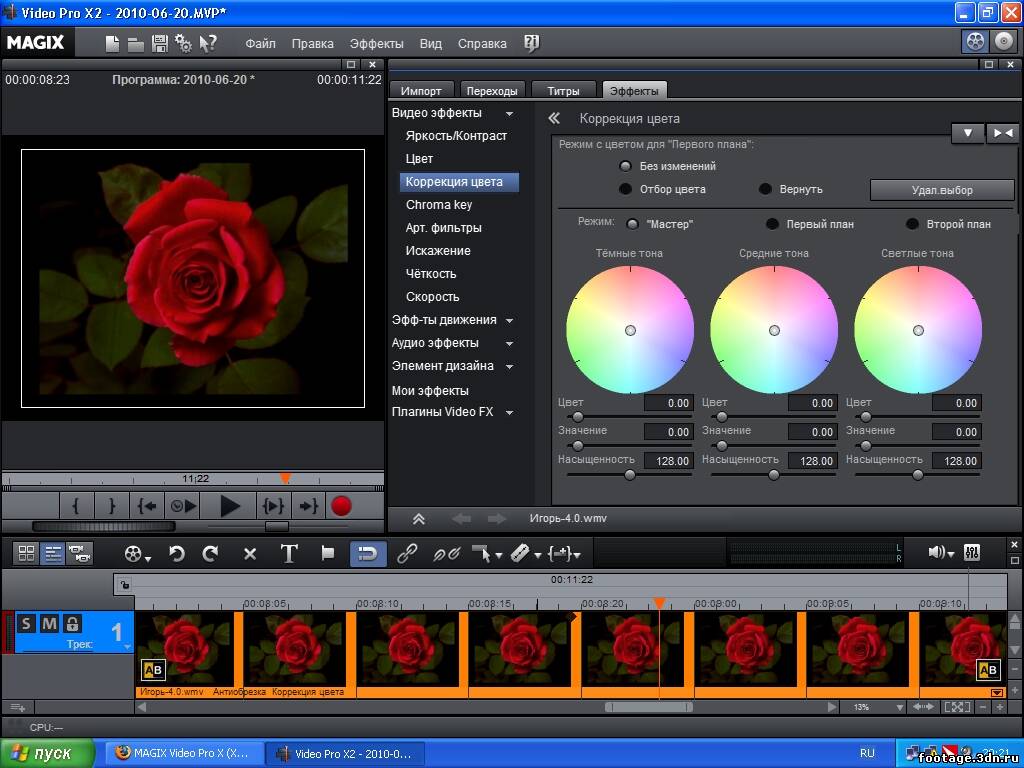1024x768 pixels.
Task: Delete the selected object with the X icon
Action: (249, 554)
